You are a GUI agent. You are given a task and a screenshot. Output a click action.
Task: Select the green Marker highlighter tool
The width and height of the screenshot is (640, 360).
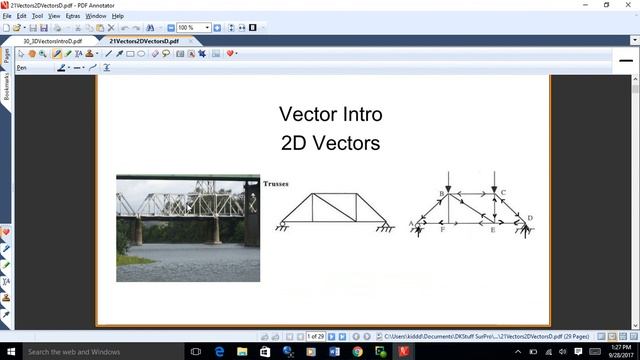[68, 53]
